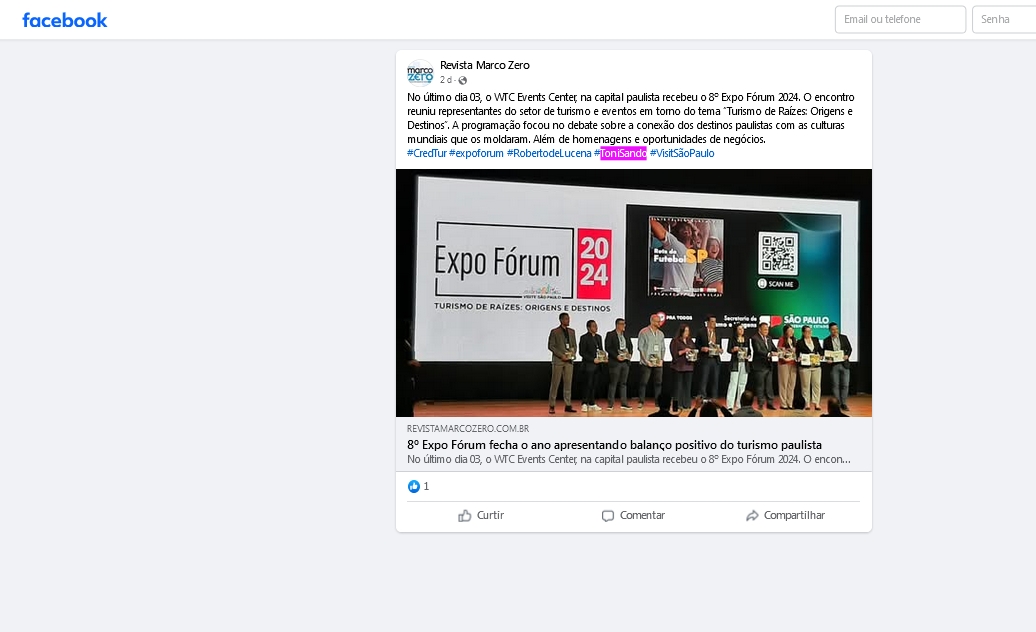Click the article preview description text
Viewport: 1036px width, 632px height.
point(629,460)
